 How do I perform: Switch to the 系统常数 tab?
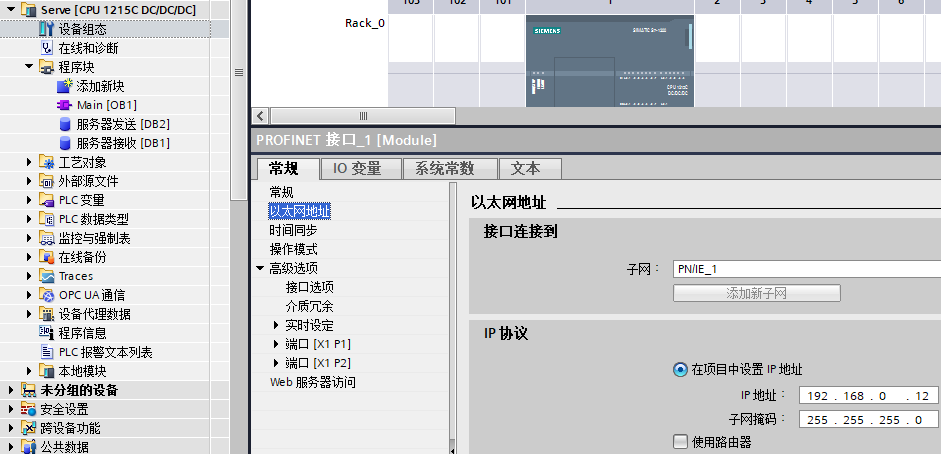[x=444, y=169]
